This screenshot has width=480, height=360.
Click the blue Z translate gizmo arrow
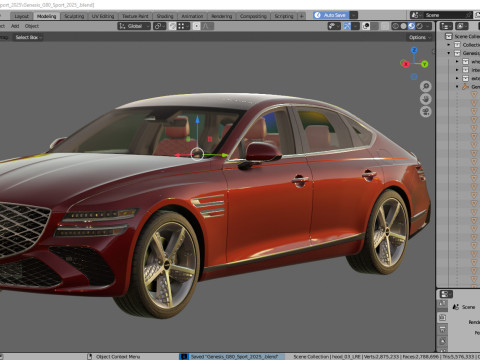point(197,119)
